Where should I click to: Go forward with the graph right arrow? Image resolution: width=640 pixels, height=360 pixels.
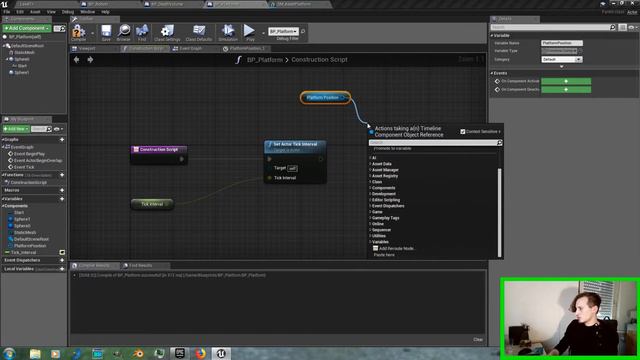[90, 60]
